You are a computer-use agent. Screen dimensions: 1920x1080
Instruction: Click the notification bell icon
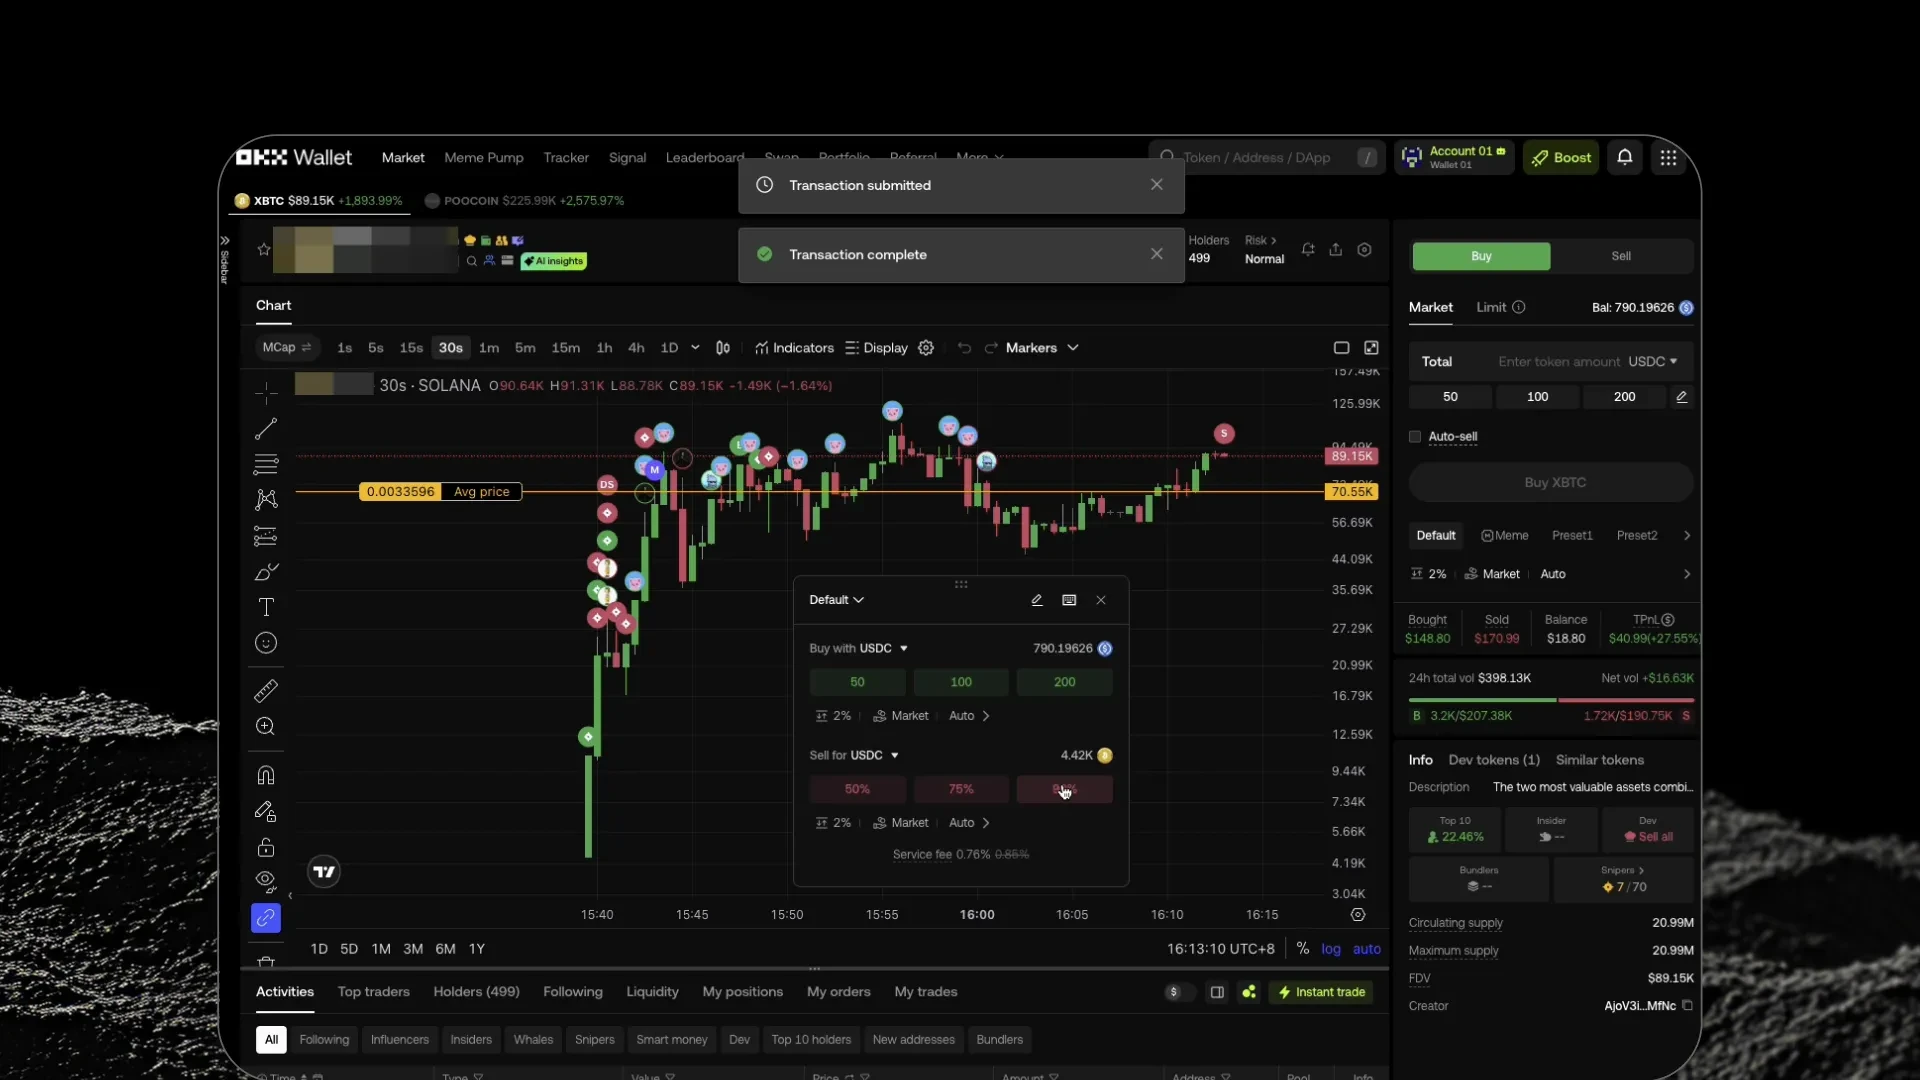tap(1625, 157)
